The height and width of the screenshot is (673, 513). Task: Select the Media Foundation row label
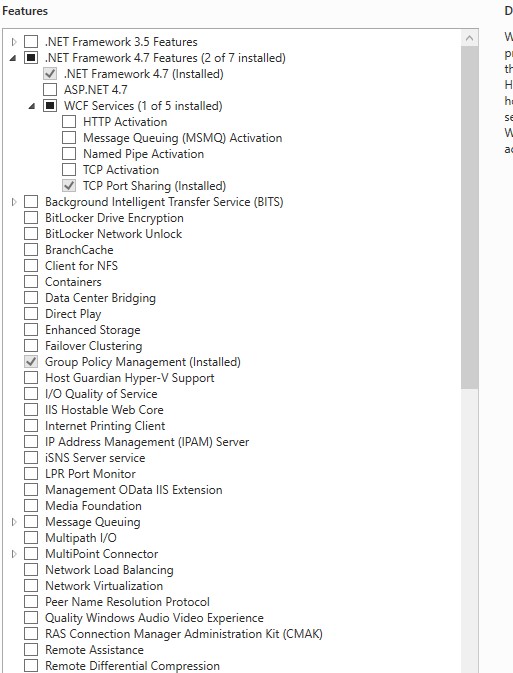(x=93, y=506)
